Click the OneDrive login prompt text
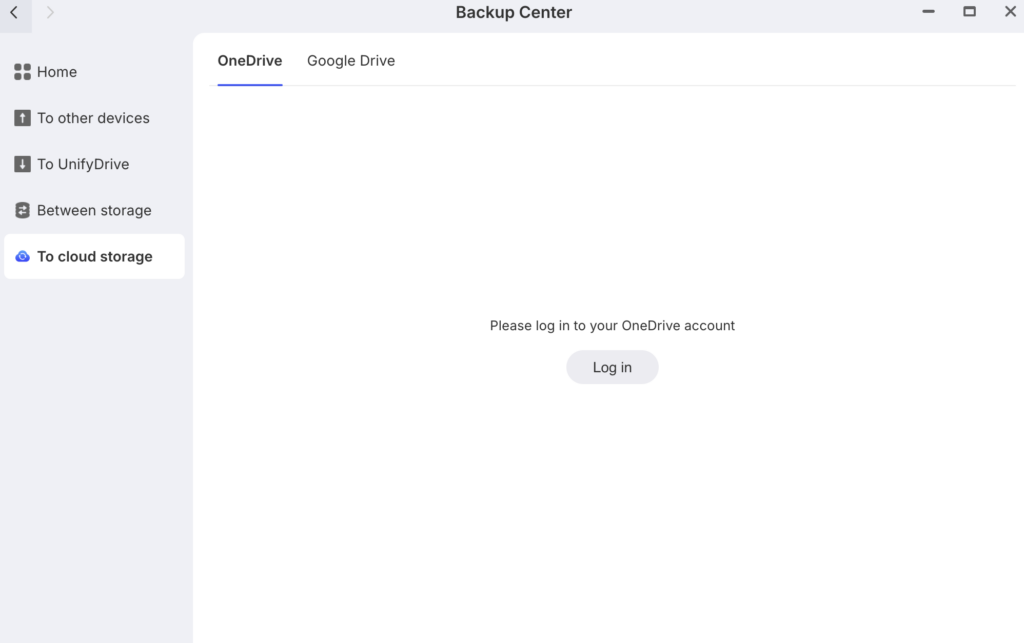1024x643 pixels. (x=612, y=326)
